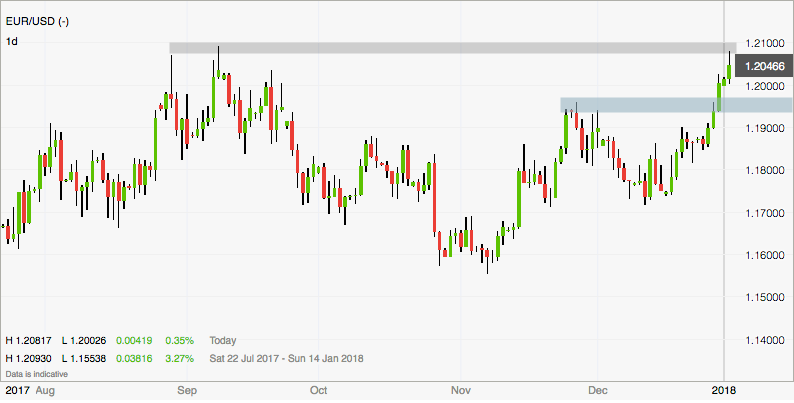
Task: Click the Today label
Action: [x=223, y=341]
